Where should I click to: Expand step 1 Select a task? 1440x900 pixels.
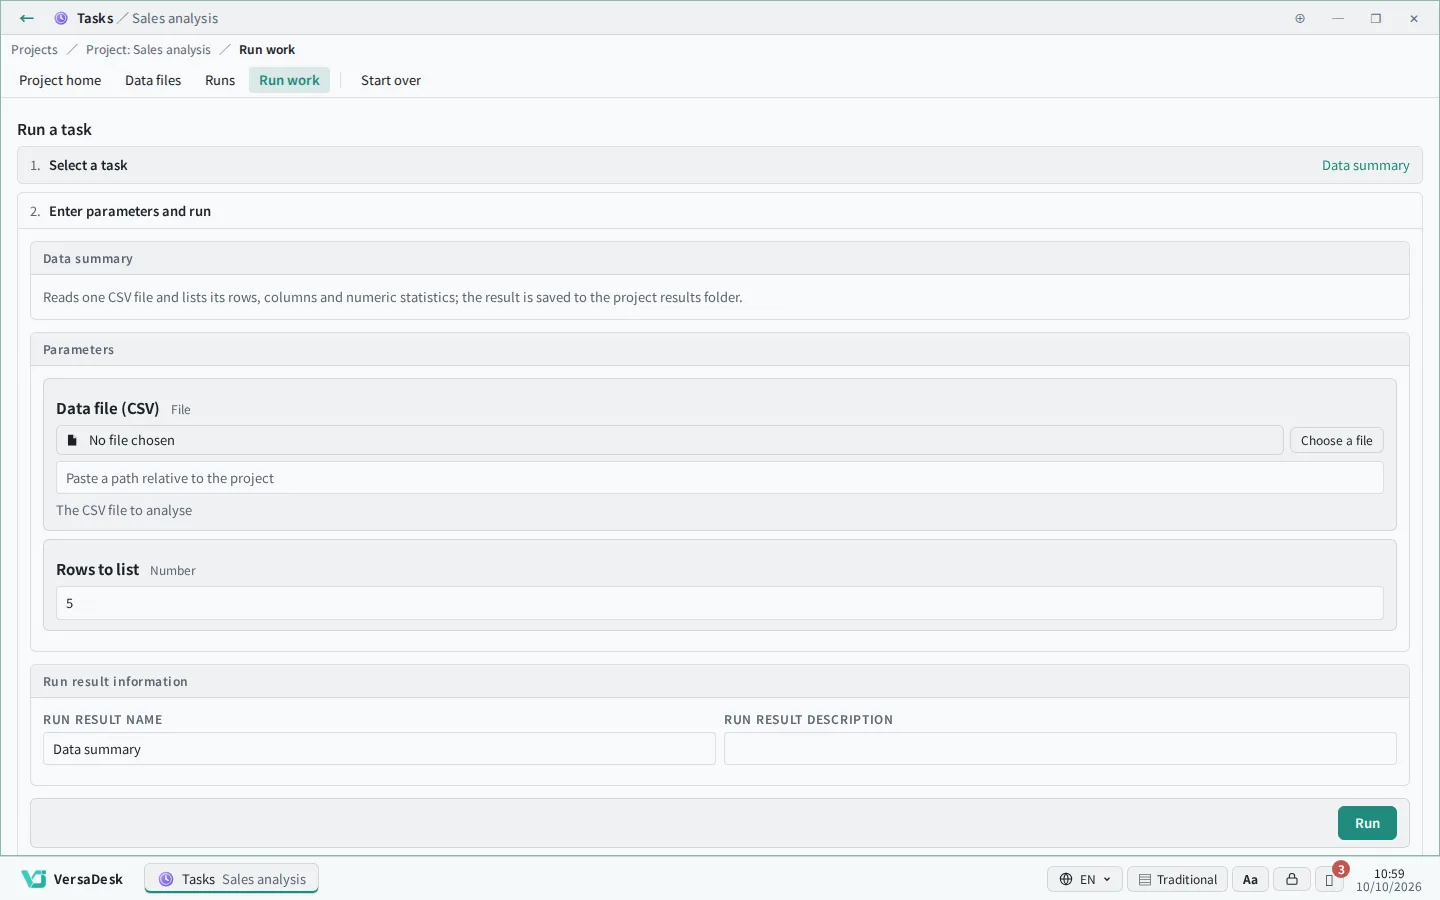(x=720, y=165)
